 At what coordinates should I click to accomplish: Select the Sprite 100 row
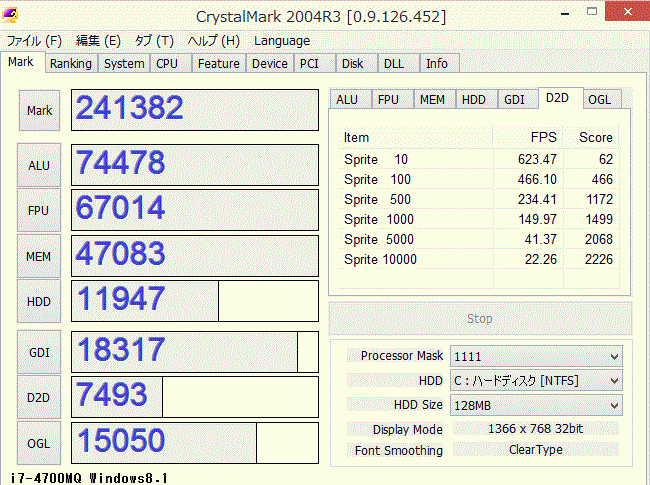pyautogui.click(x=479, y=179)
